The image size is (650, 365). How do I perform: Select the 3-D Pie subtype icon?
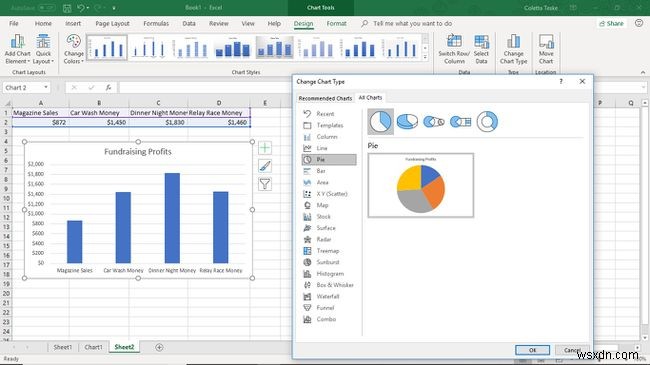(407, 122)
